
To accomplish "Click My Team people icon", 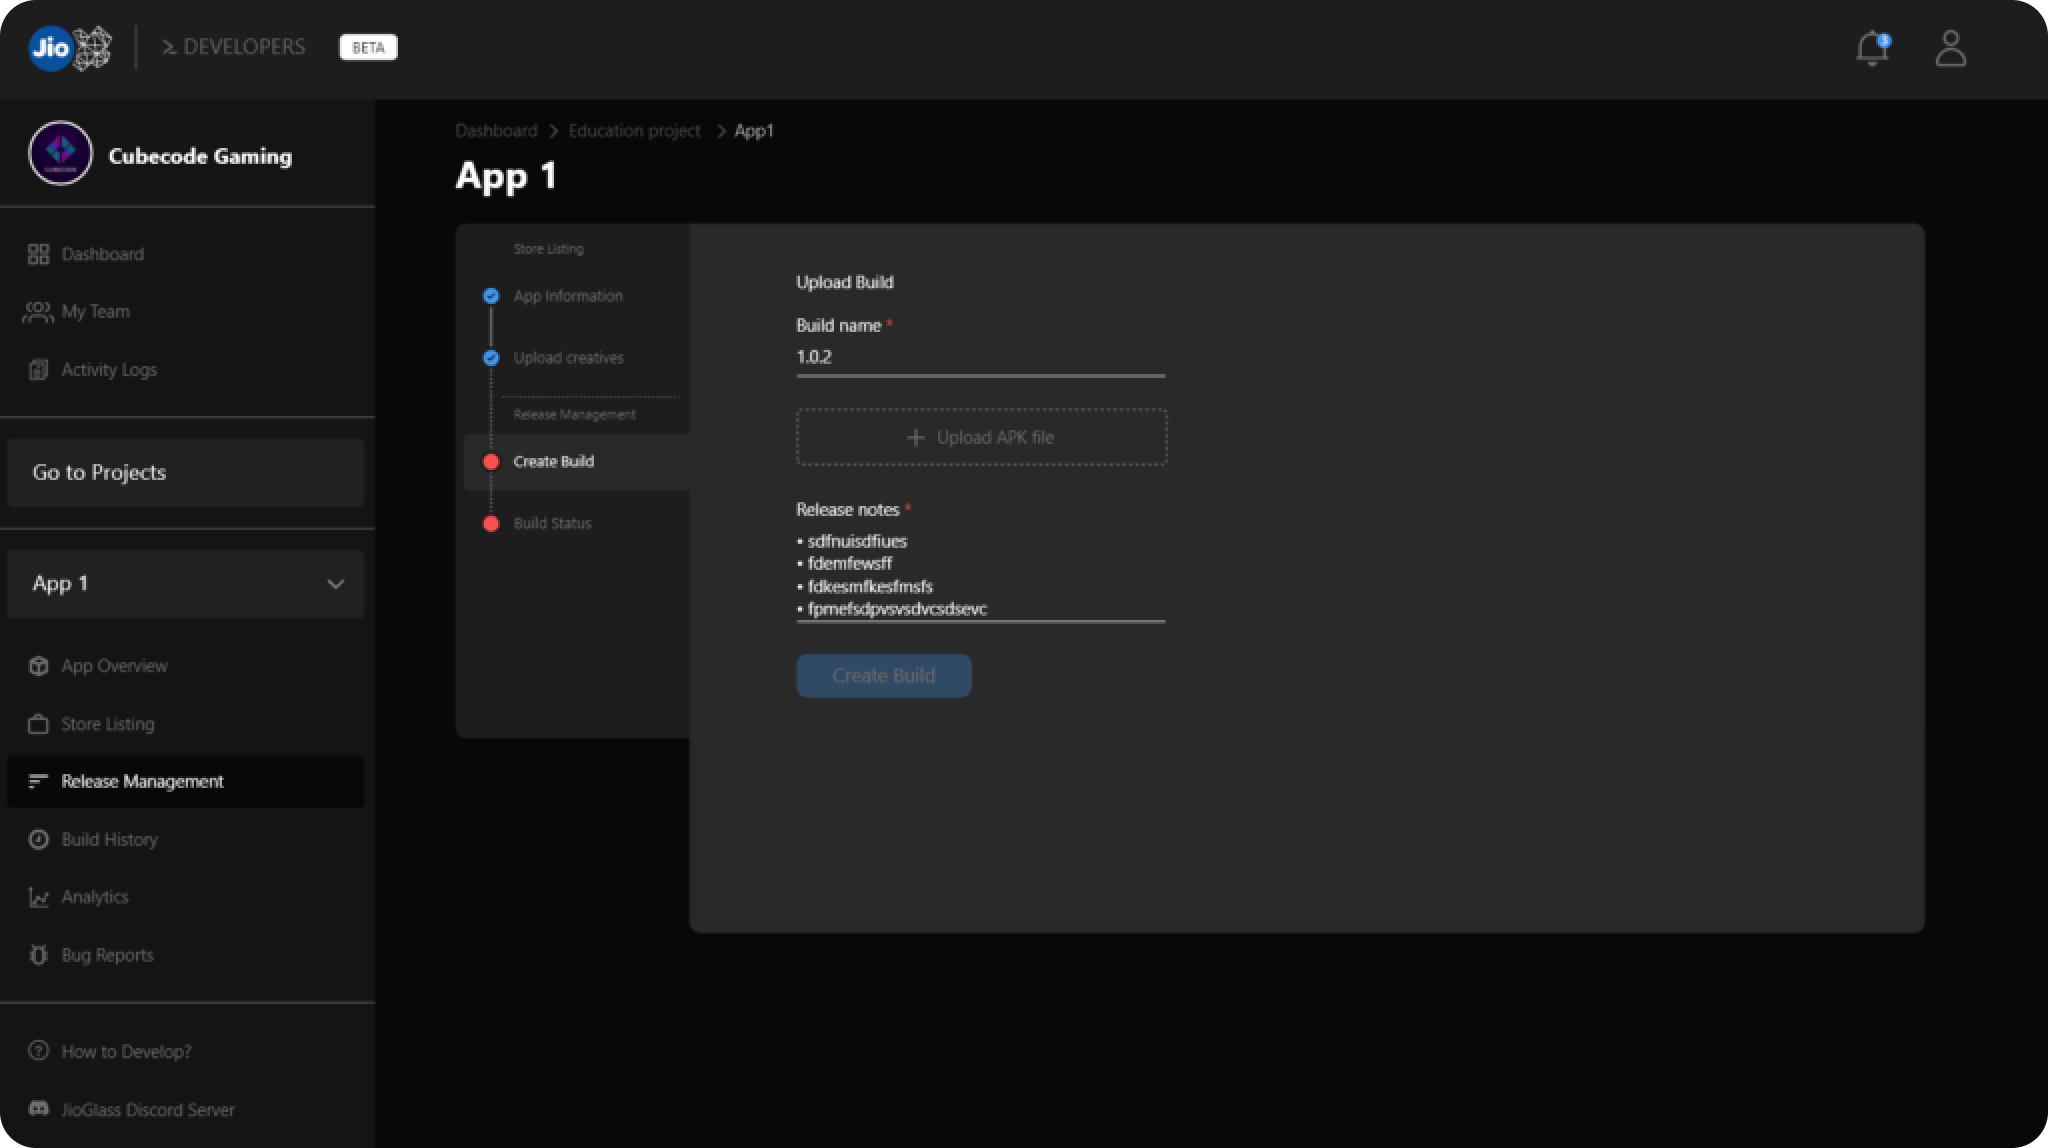I will coord(38,312).
